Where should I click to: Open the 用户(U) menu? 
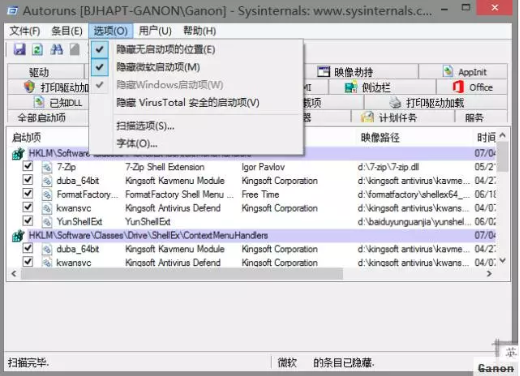pyautogui.click(x=155, y=31)
